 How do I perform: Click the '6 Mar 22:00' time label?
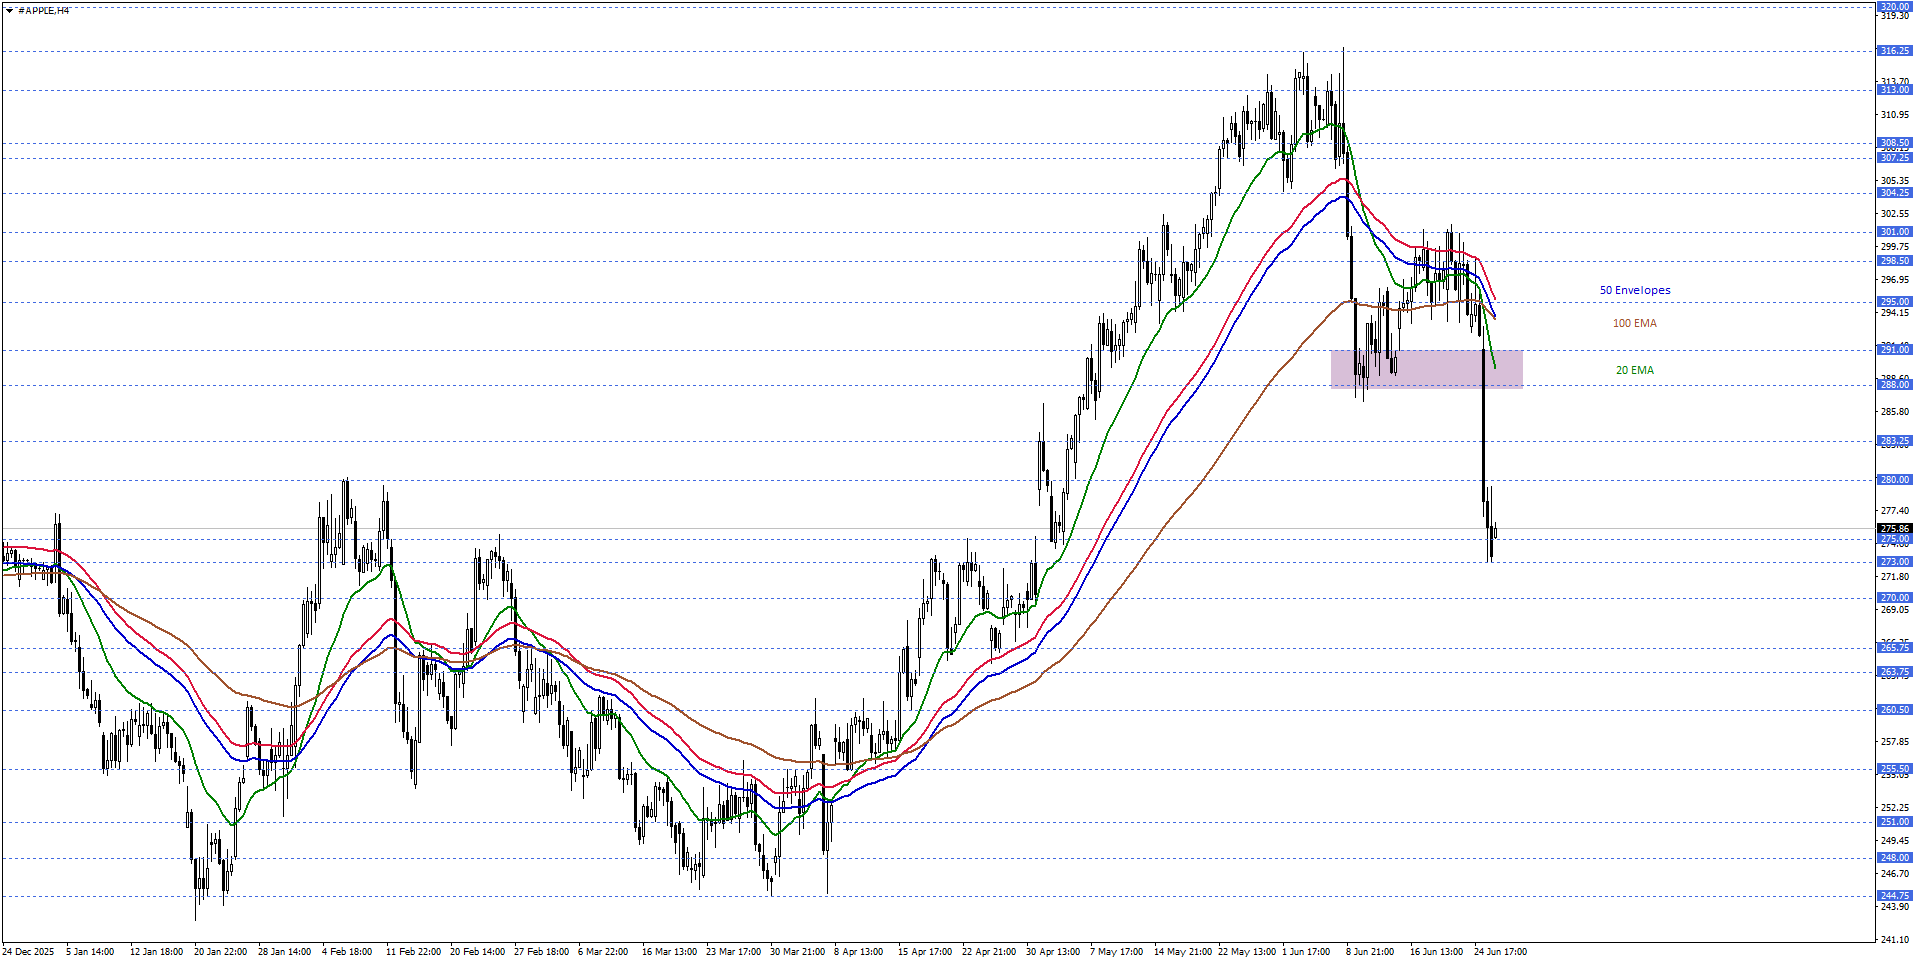pyautogui.click(x=603, y=952)
